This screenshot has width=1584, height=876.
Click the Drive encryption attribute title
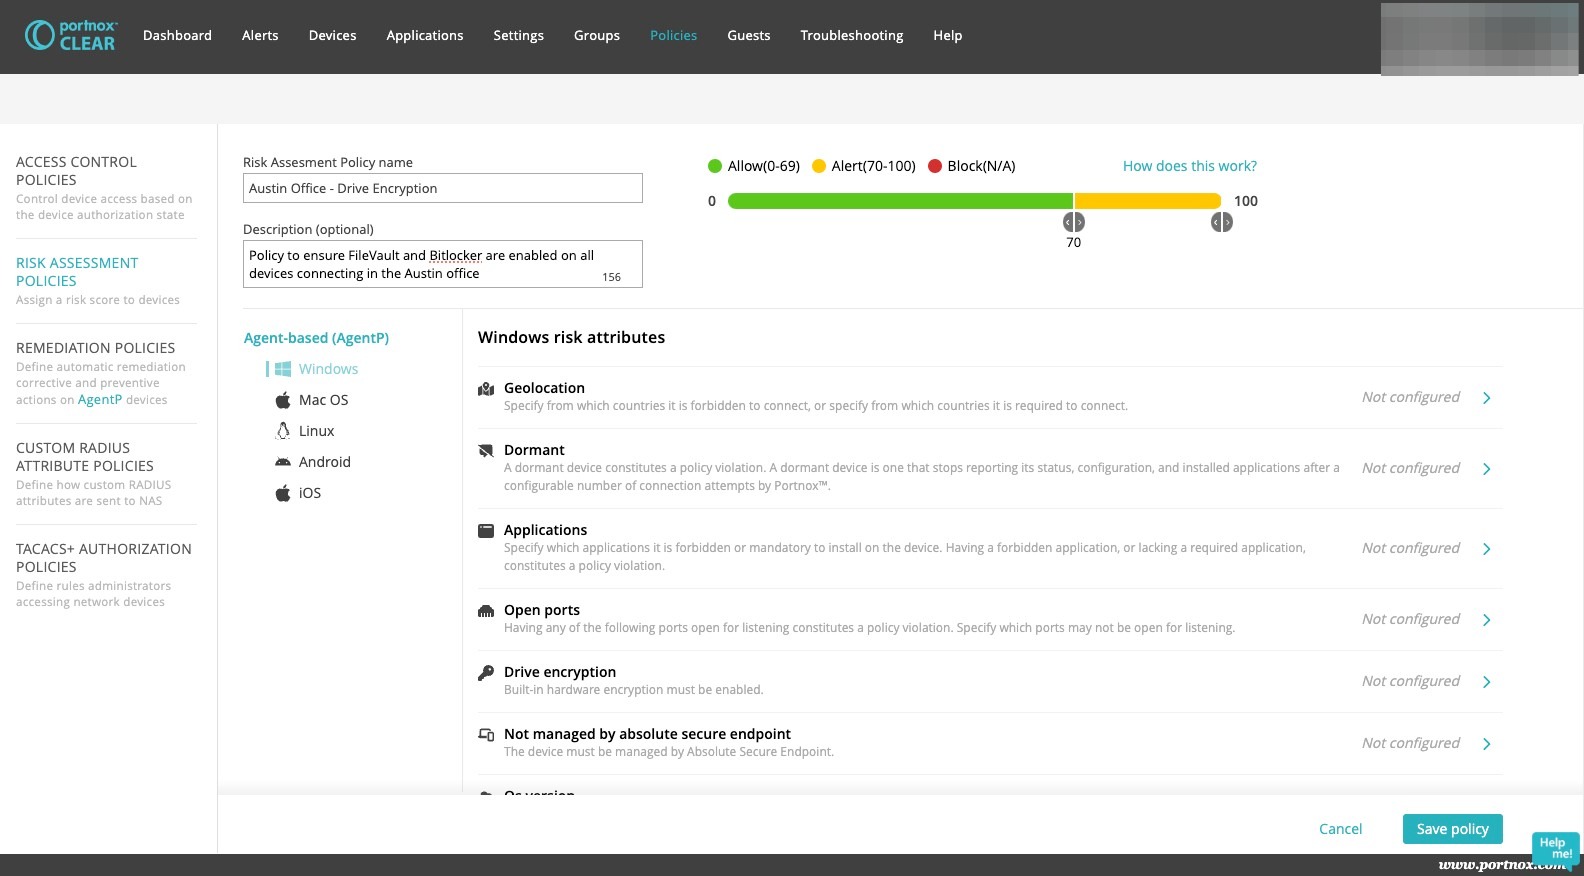point(560,672)
